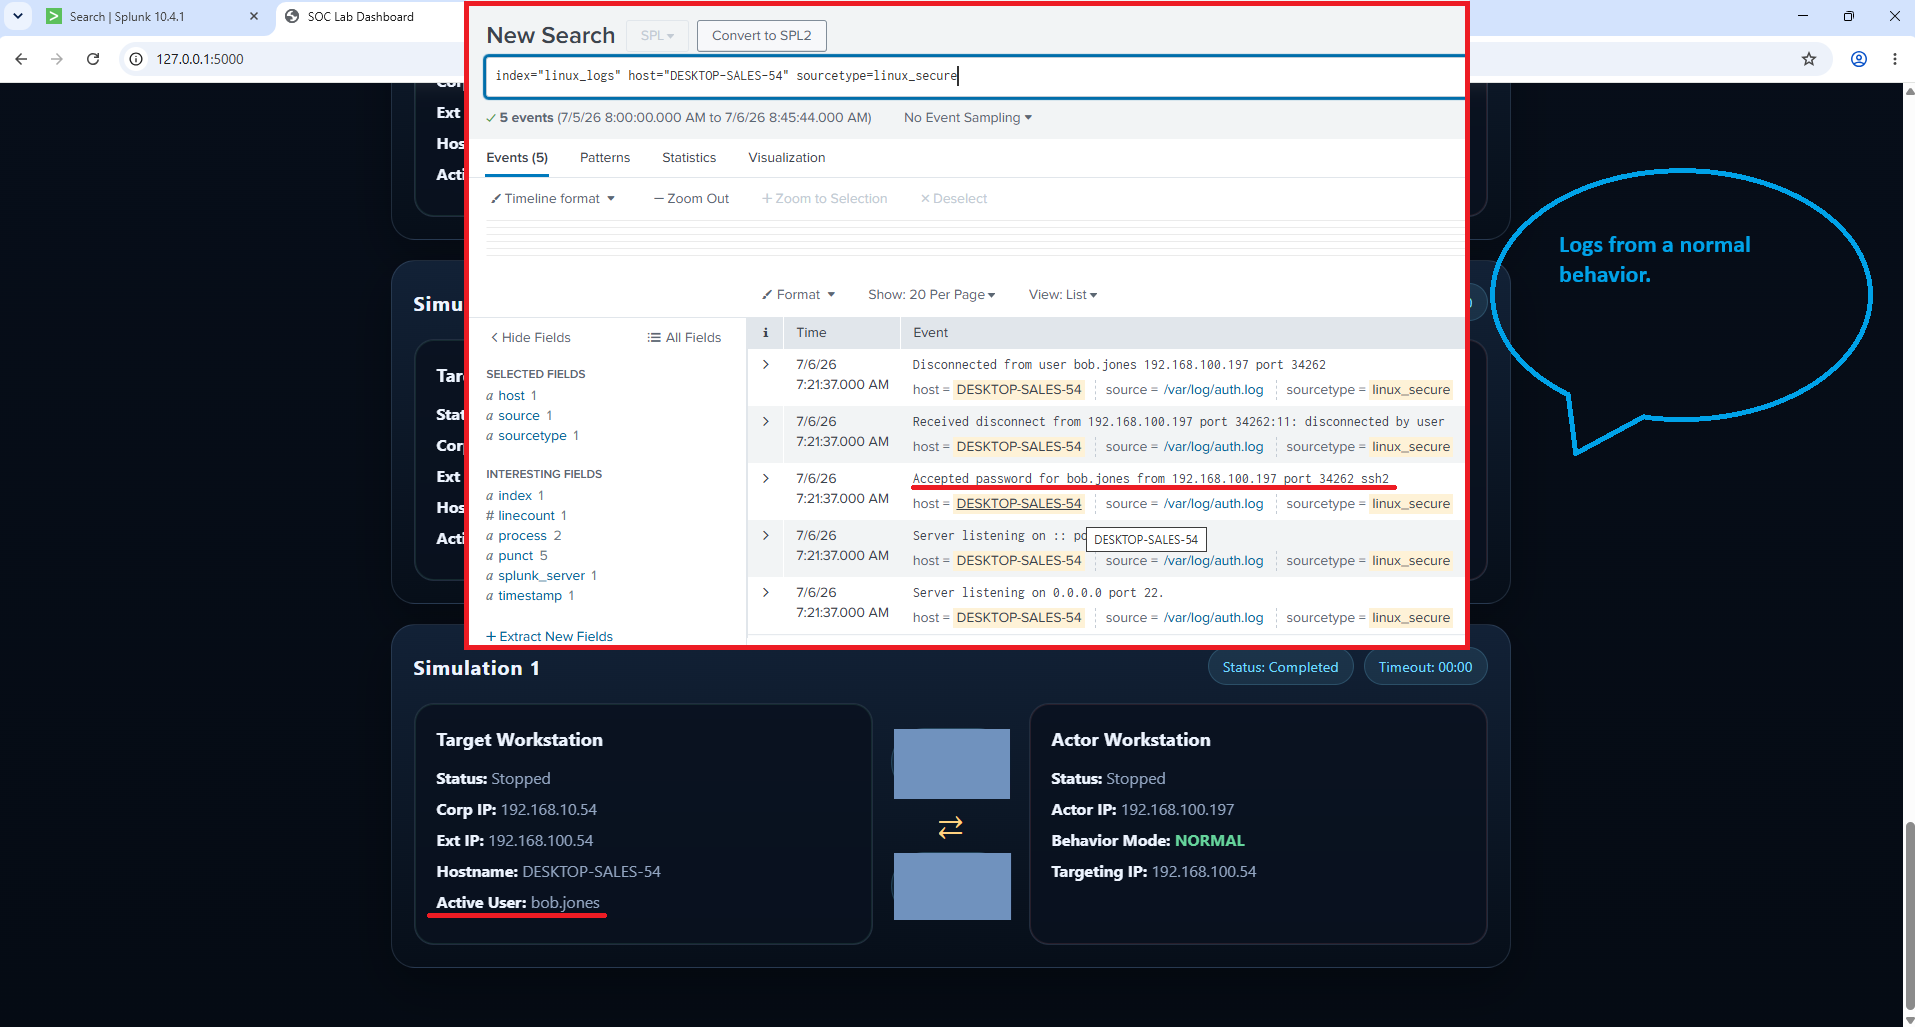Select the process field
Viewport: 1915px width, 1027px height.
(523, 536)
